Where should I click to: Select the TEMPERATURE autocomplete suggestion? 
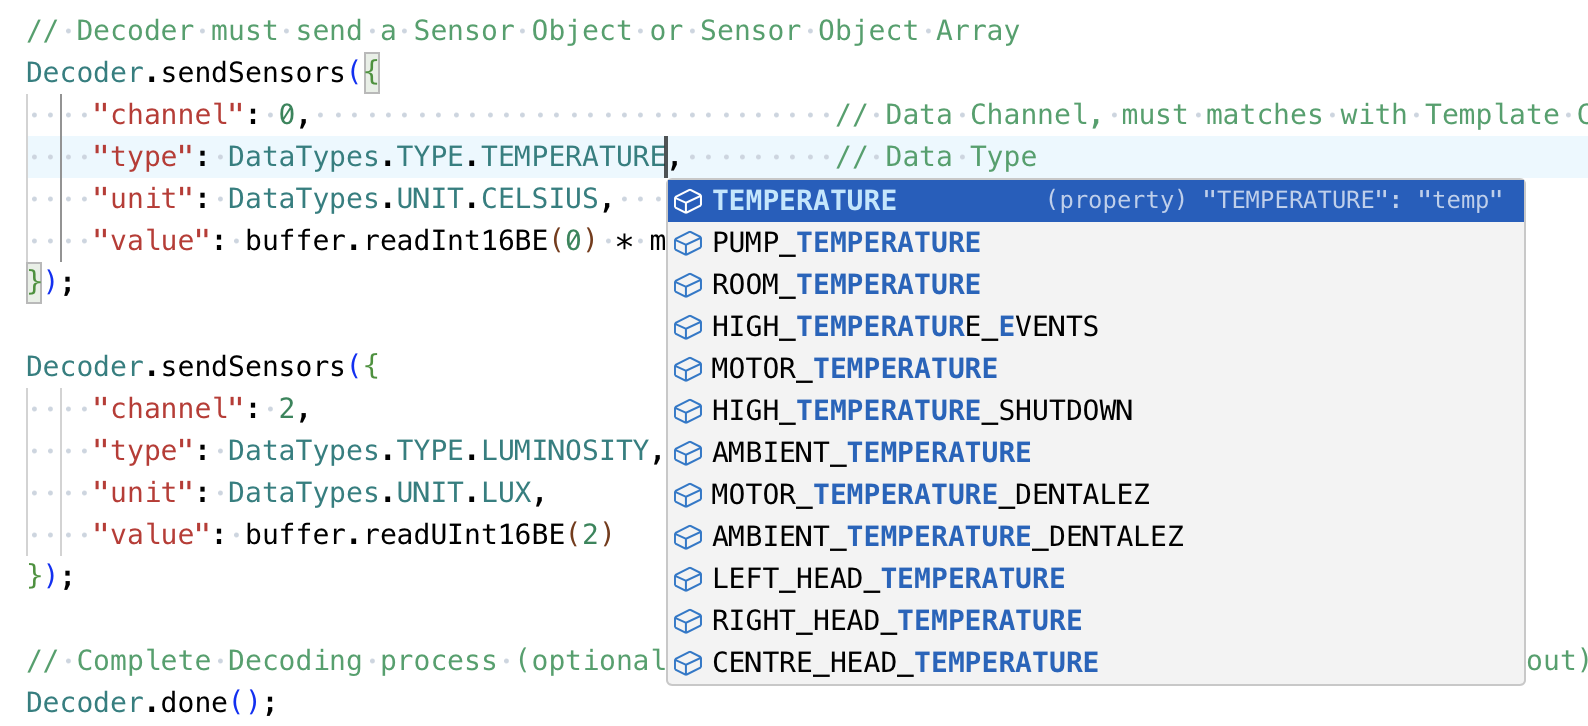click(x=804, y=201)
